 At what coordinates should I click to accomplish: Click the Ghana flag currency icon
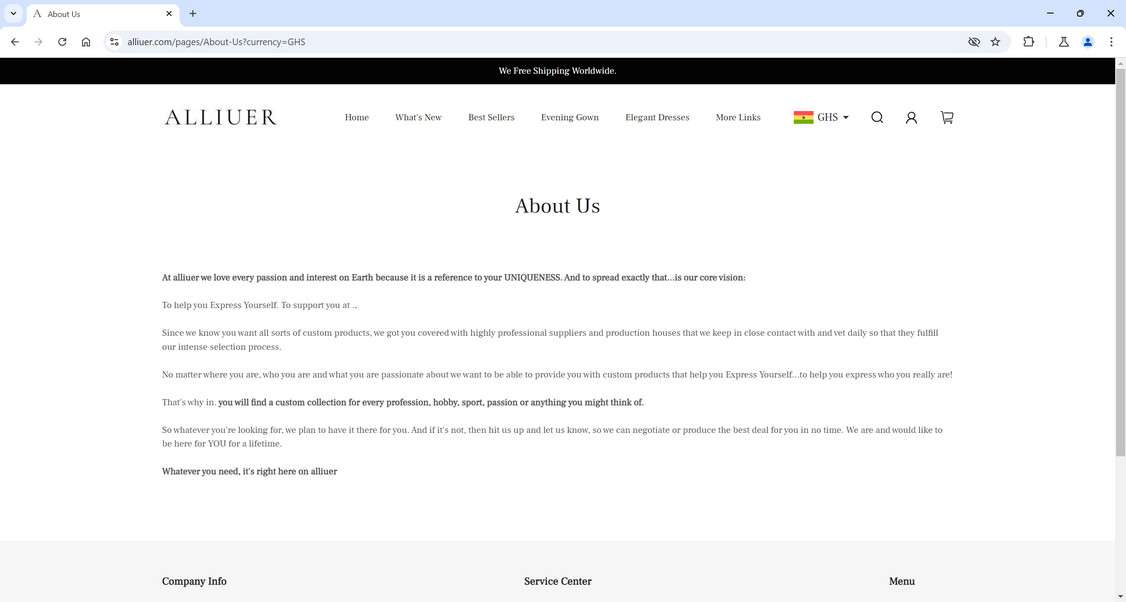[803, 117]
